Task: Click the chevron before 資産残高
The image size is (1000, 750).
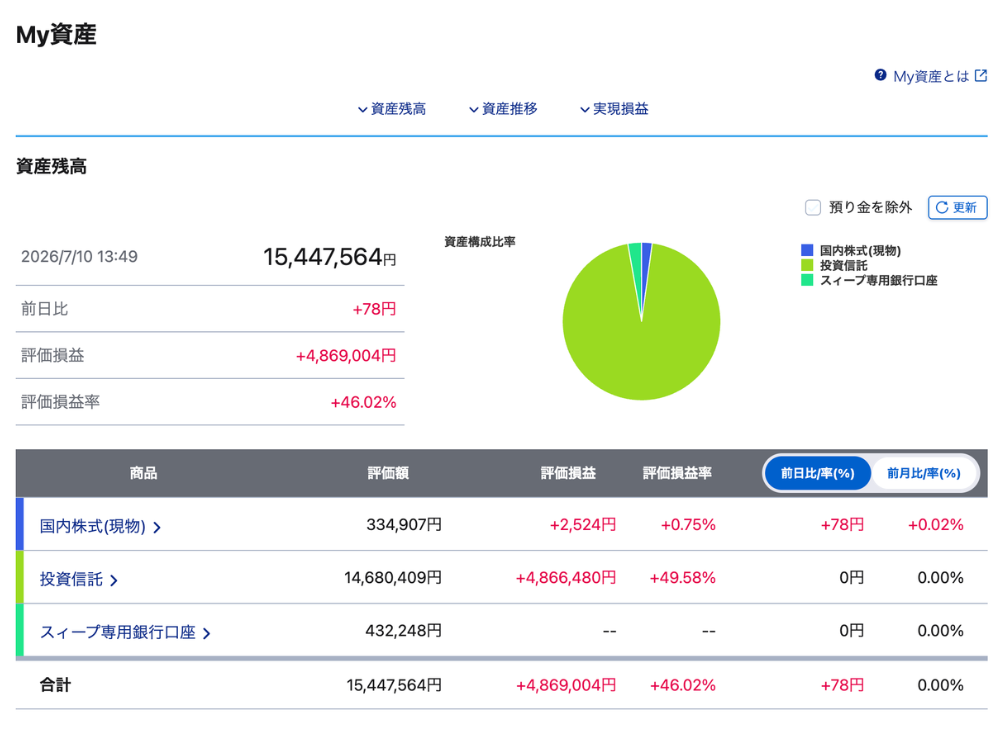Action: point(362,110)
